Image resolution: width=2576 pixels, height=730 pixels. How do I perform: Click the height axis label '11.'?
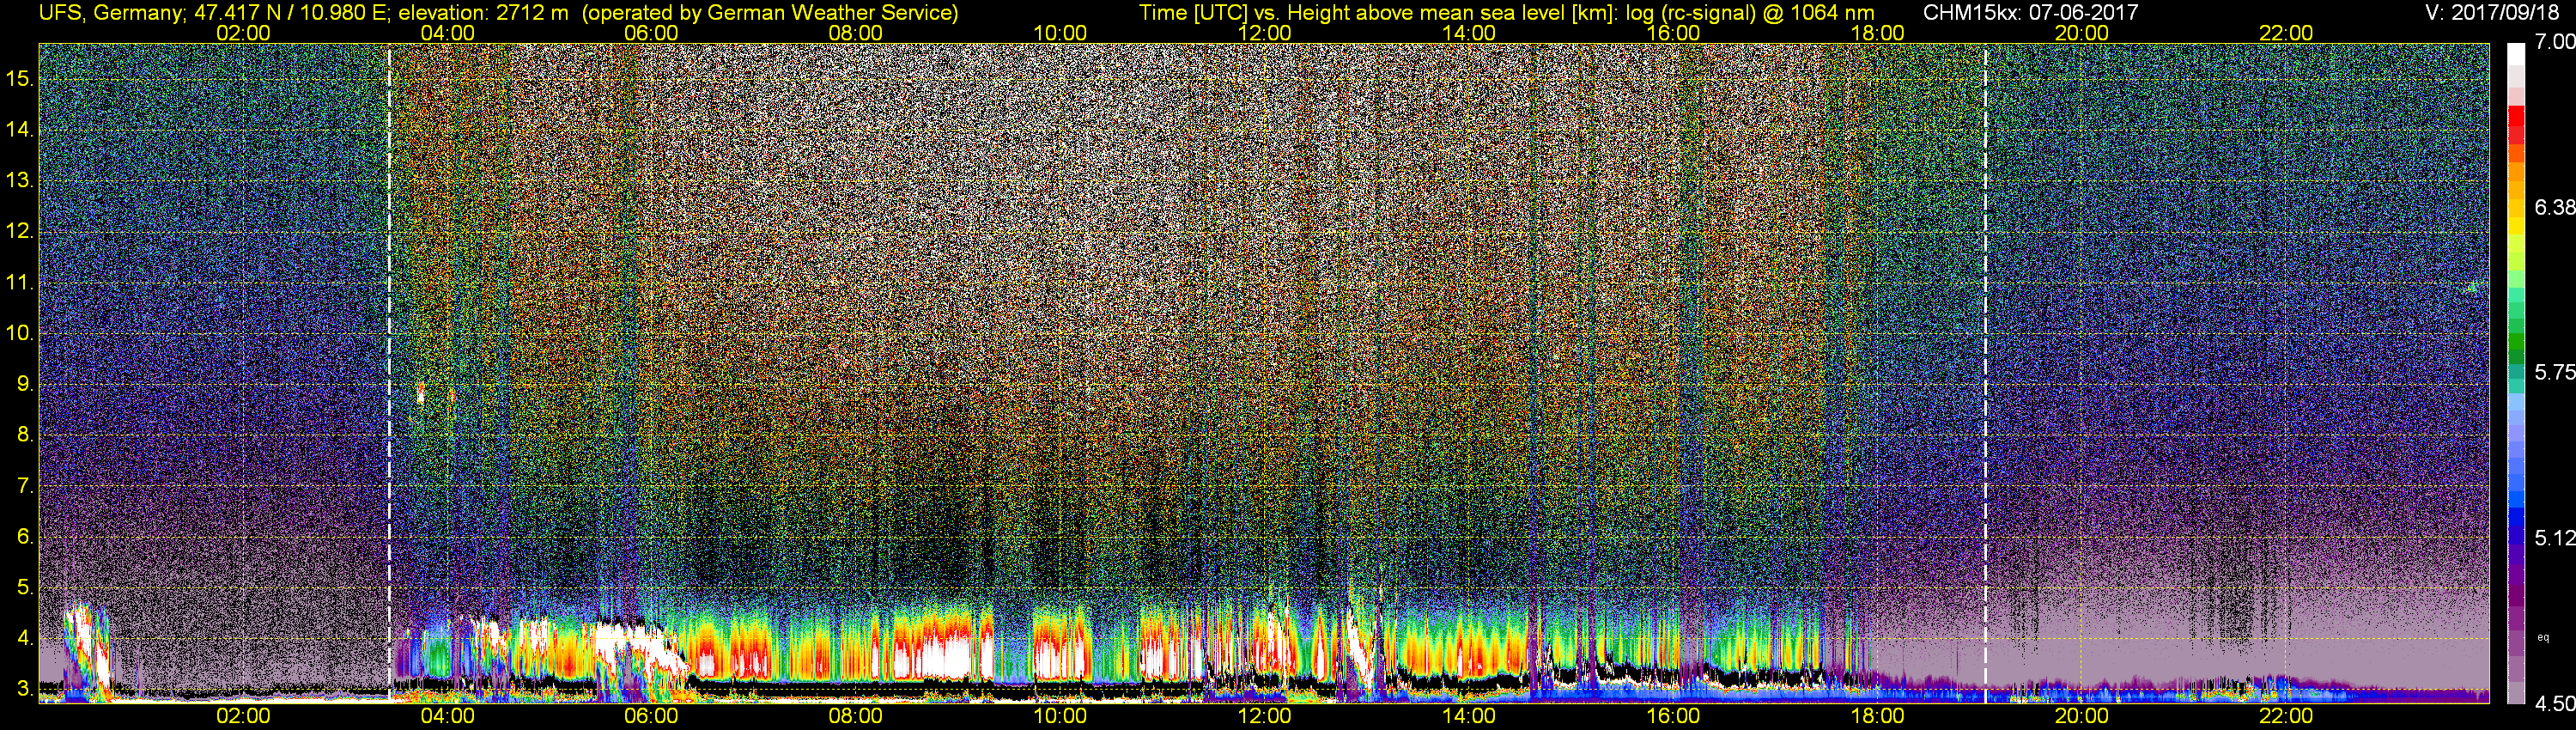(x=20, y=282)
